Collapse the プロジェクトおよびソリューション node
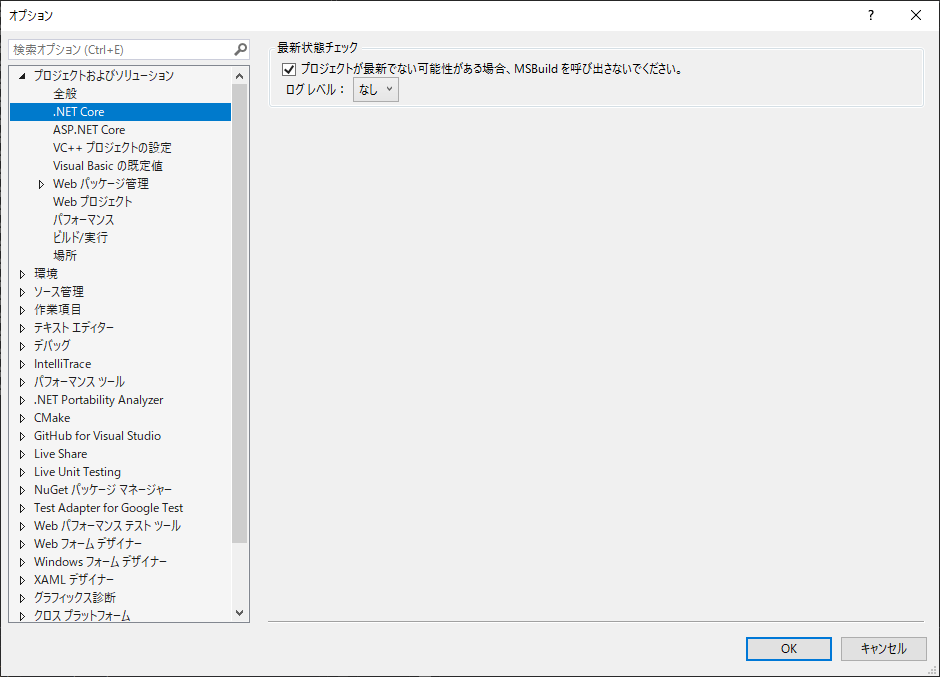This screenshot has width=940, height=677. (21, 74)
